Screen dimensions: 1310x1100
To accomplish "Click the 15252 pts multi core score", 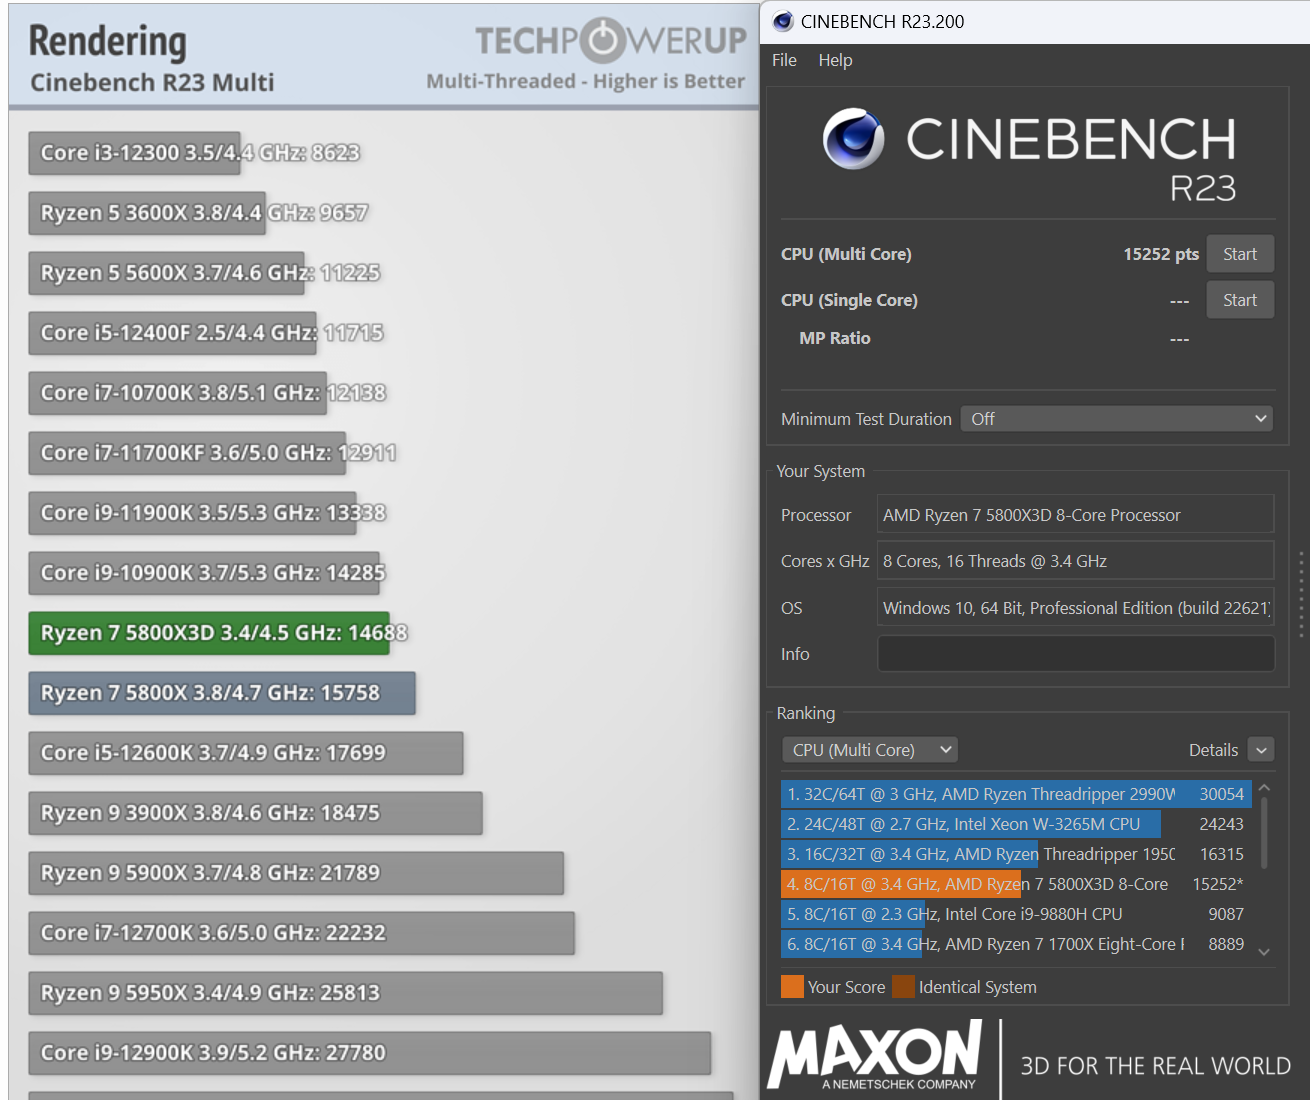I will point(1160,254).
